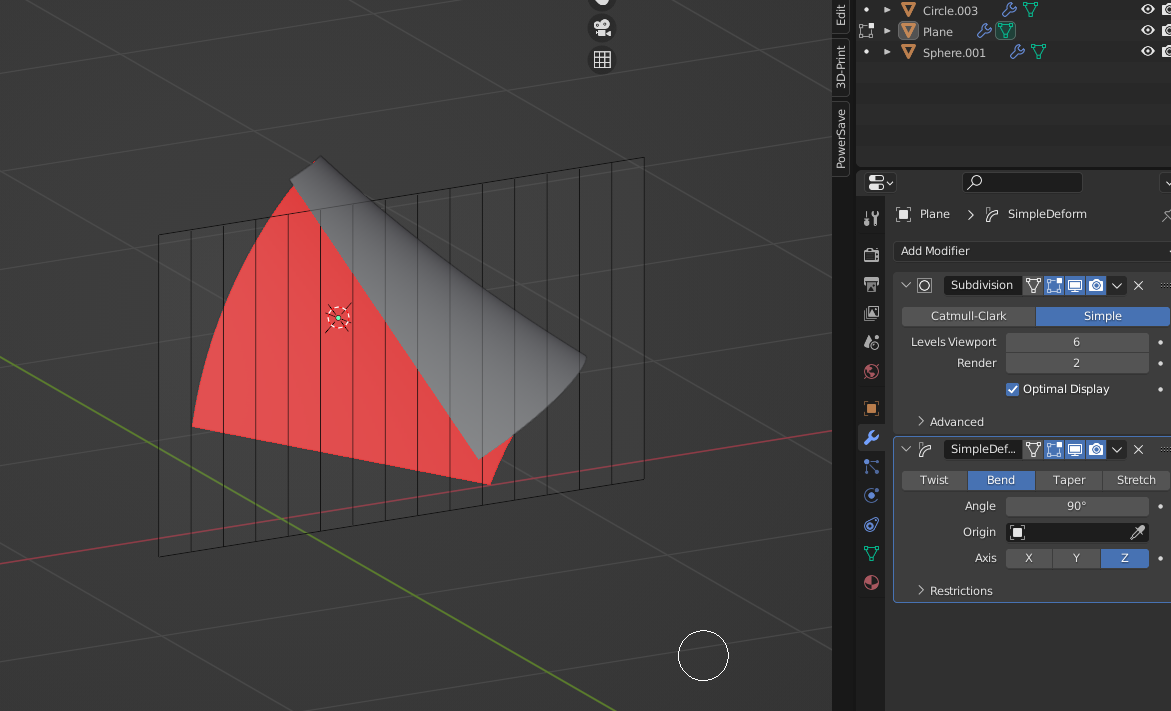Open the Scene properties tab
Viewport: 1171px width, 711px height.
[x=871, y=342]
